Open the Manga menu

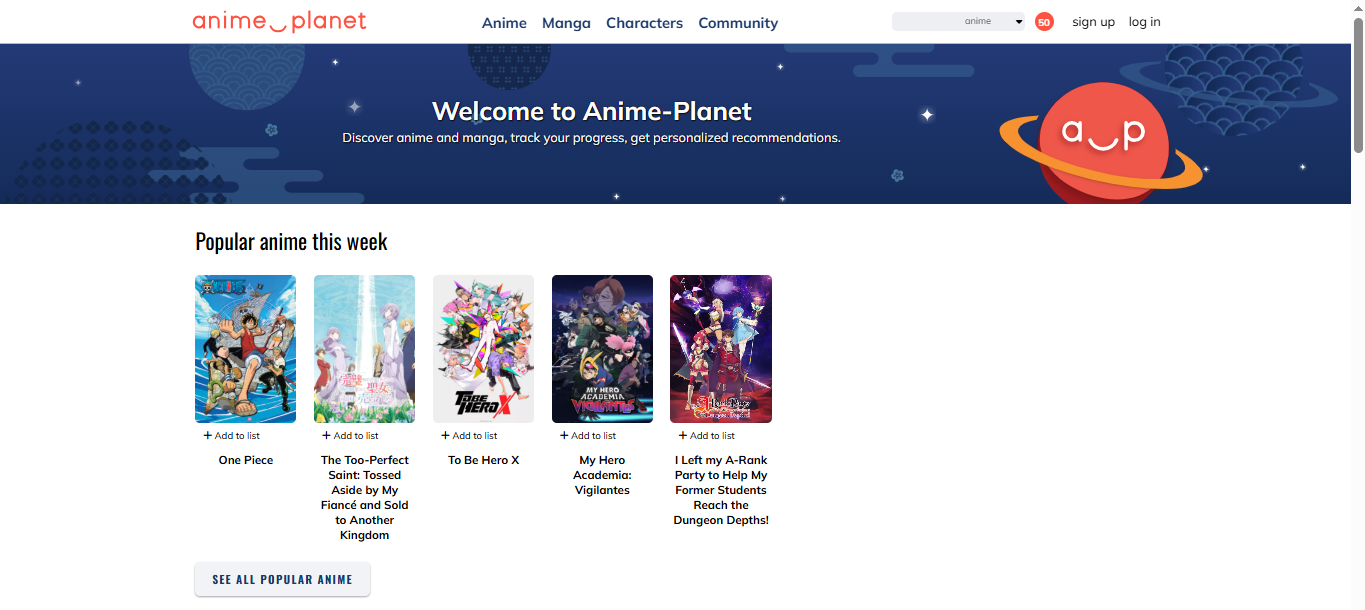566,23
